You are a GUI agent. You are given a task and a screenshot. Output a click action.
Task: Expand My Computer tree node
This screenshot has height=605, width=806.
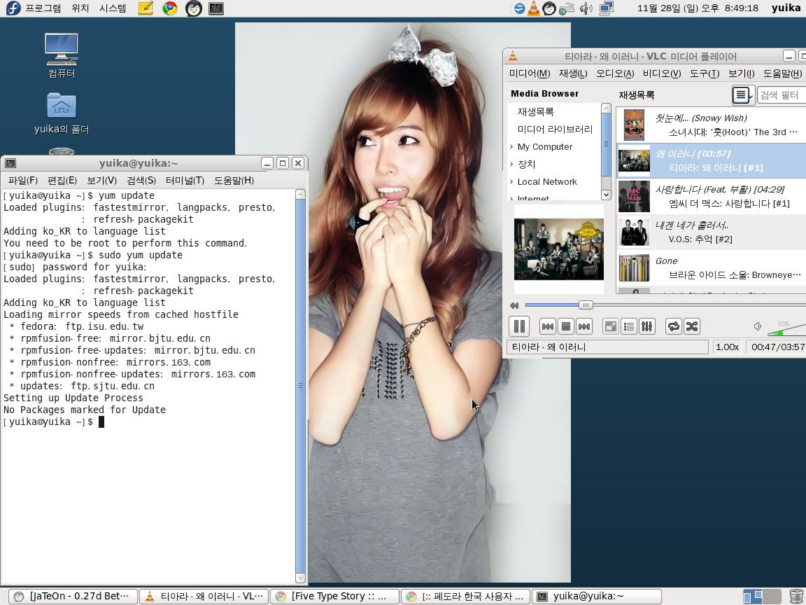click(511, 146)
